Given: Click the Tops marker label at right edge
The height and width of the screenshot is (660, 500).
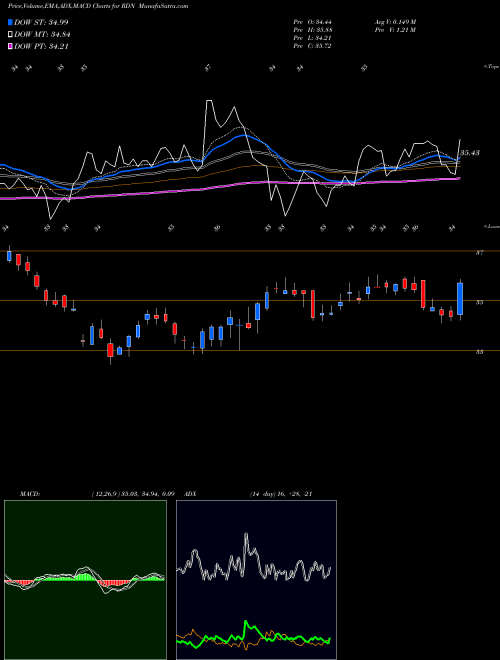Looking at the screenshot, I should pyautogui.click(x=491, y=67).
